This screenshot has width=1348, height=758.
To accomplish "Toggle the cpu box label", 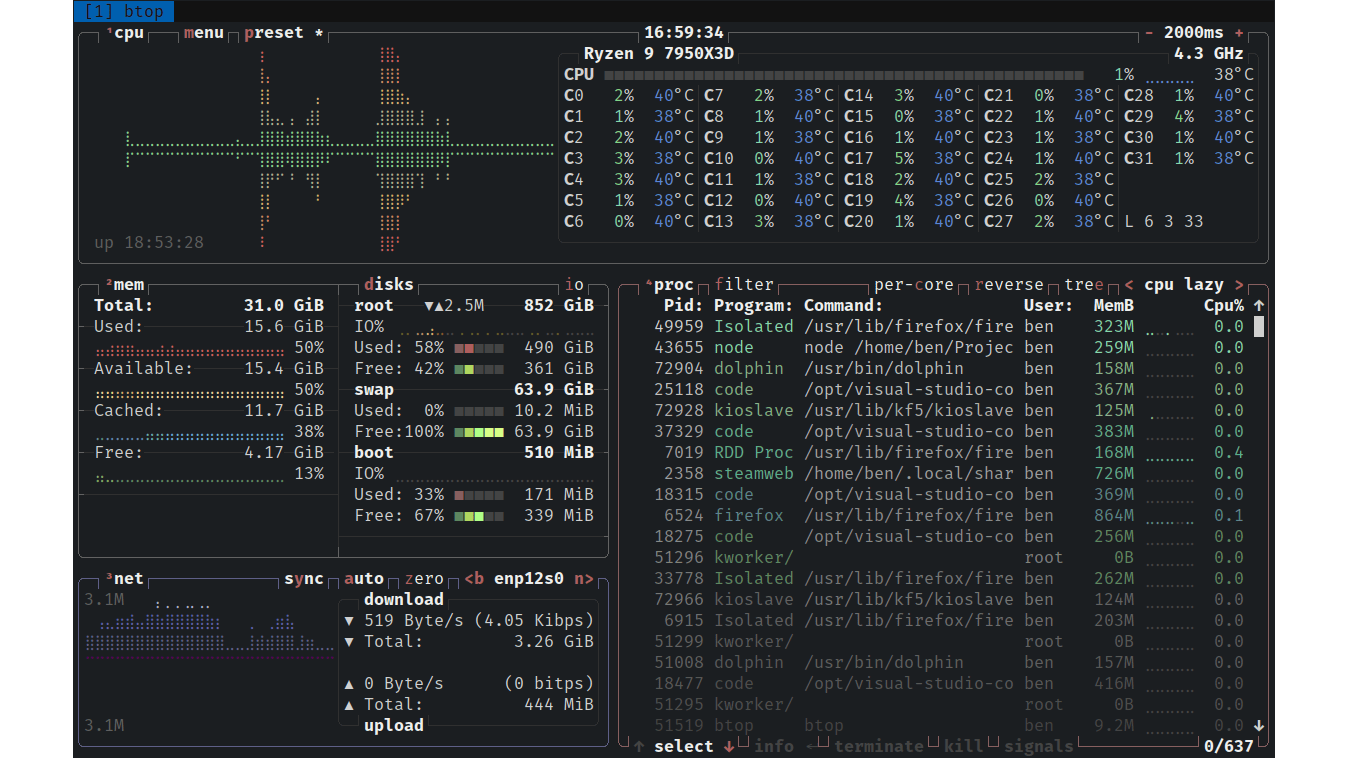I will [126, 33].
